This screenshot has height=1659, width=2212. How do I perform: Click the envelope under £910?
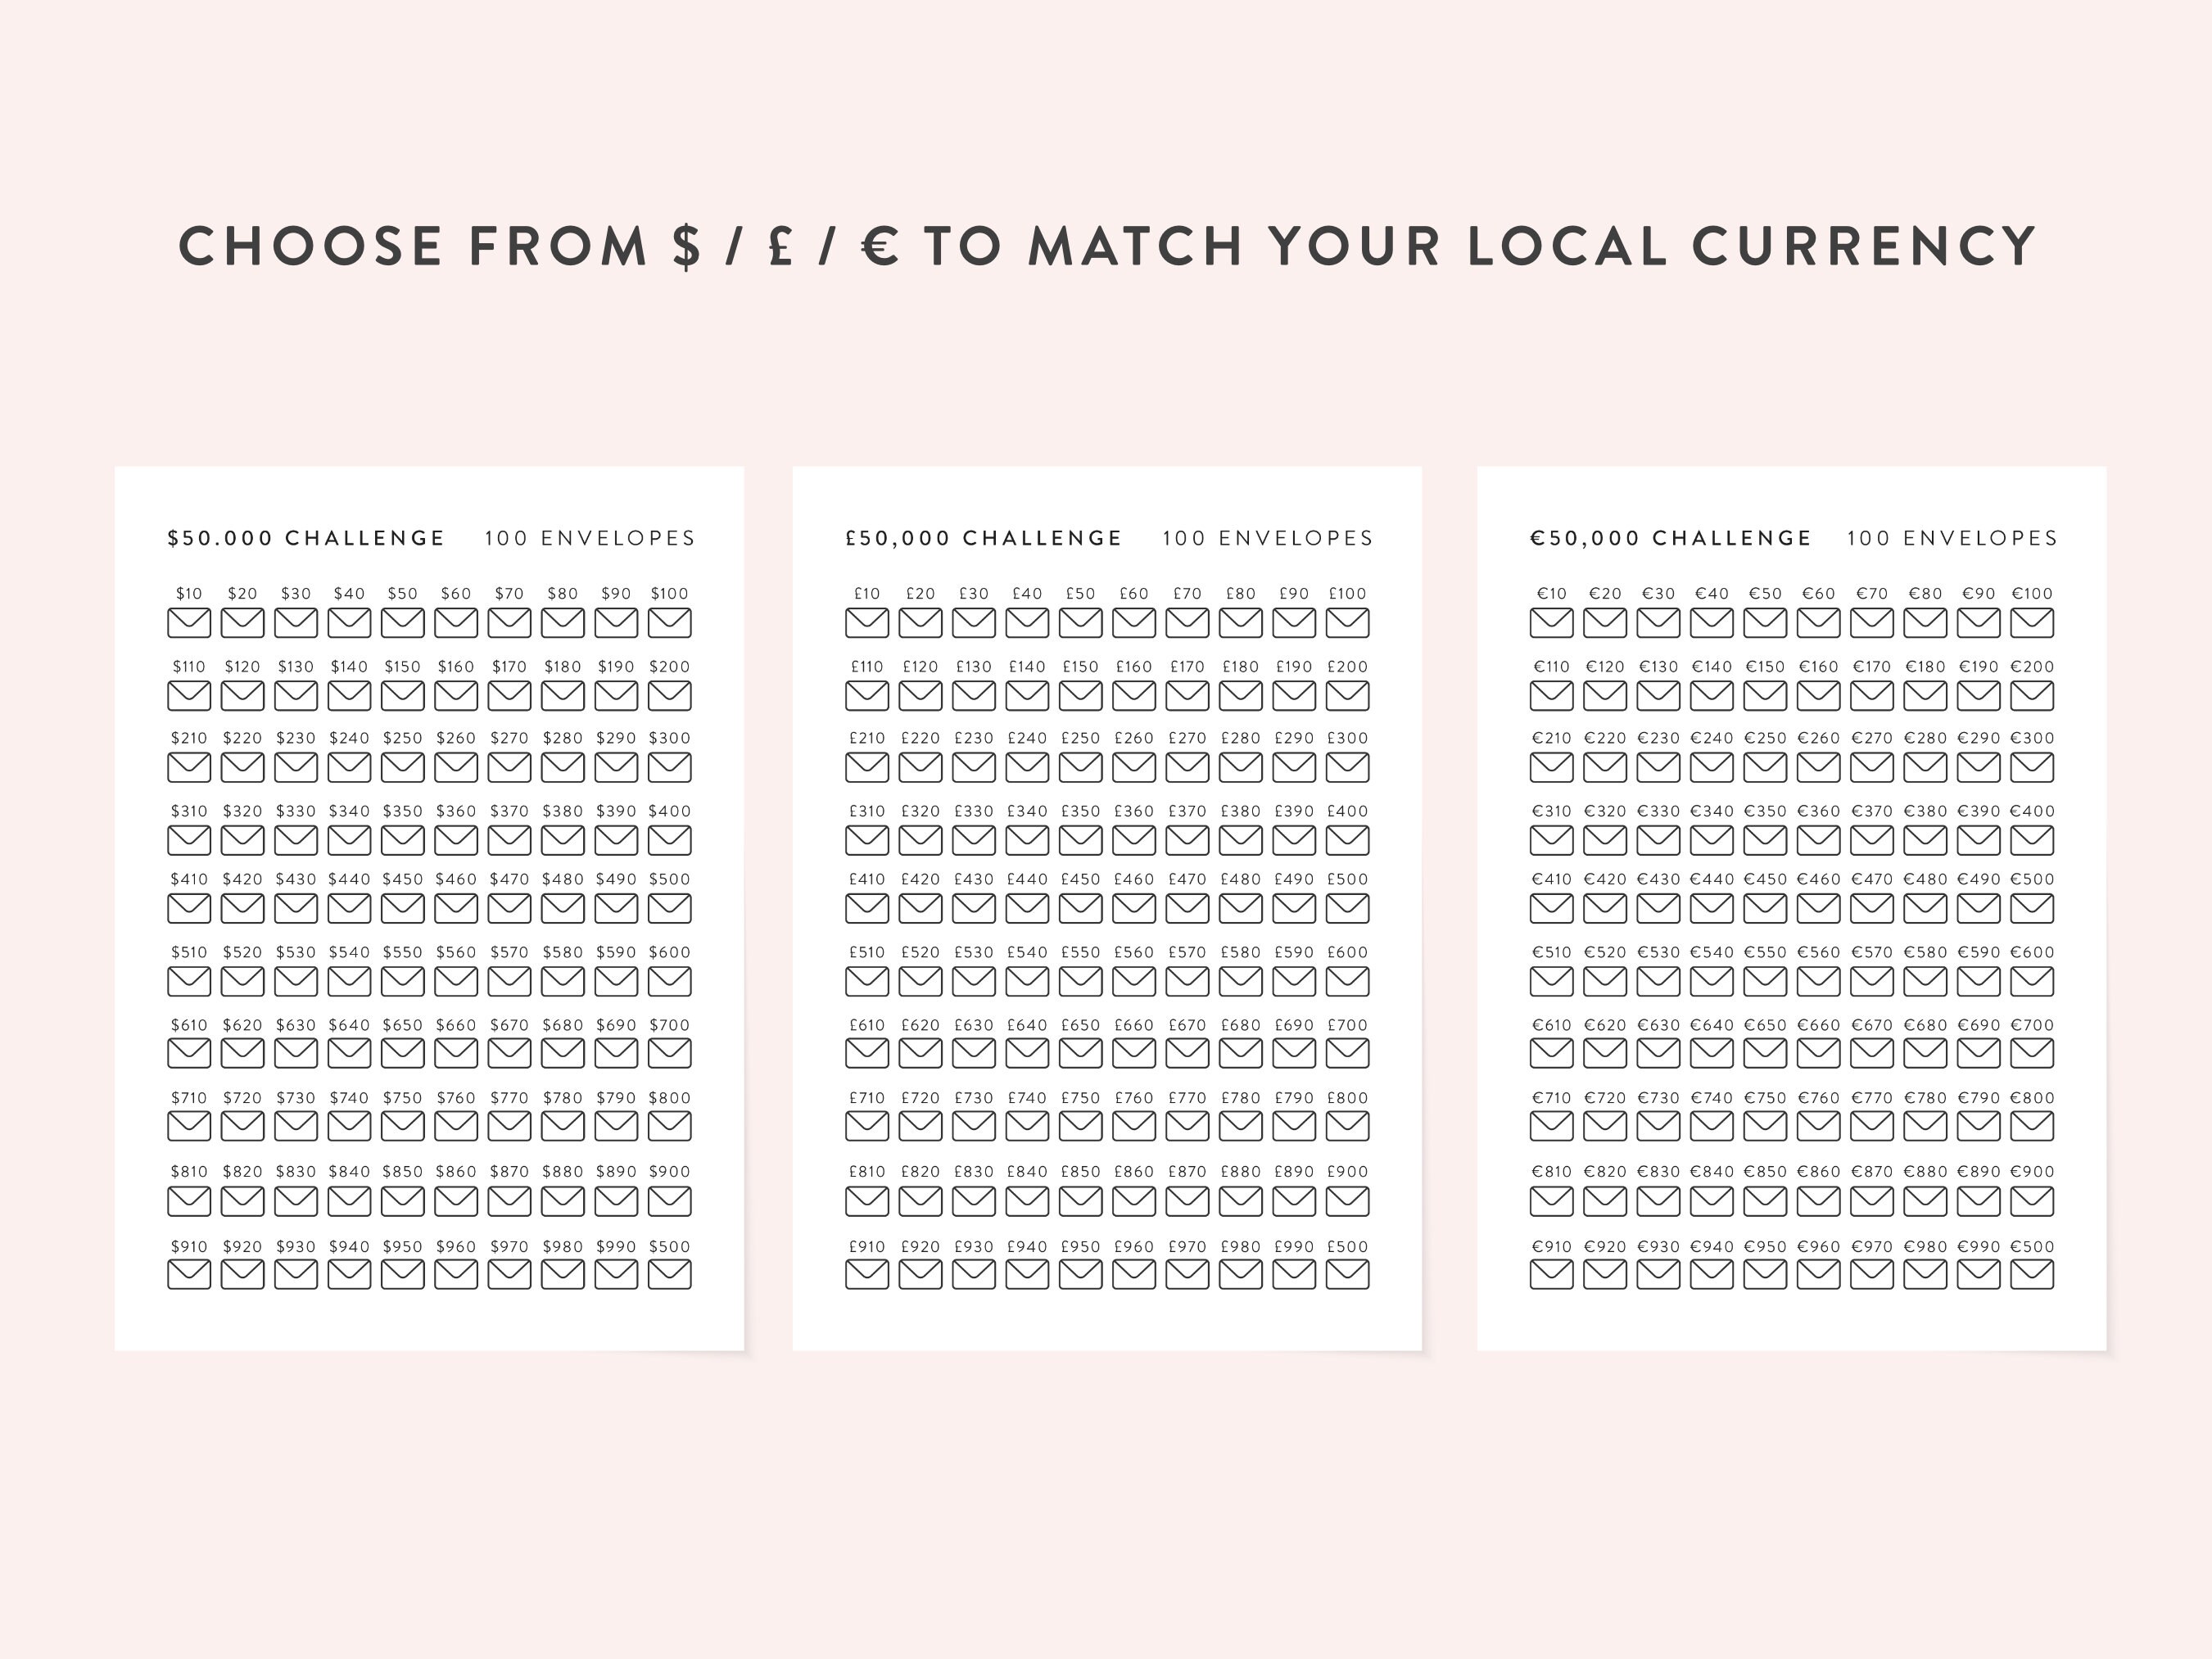click(x=867, y=1274)
